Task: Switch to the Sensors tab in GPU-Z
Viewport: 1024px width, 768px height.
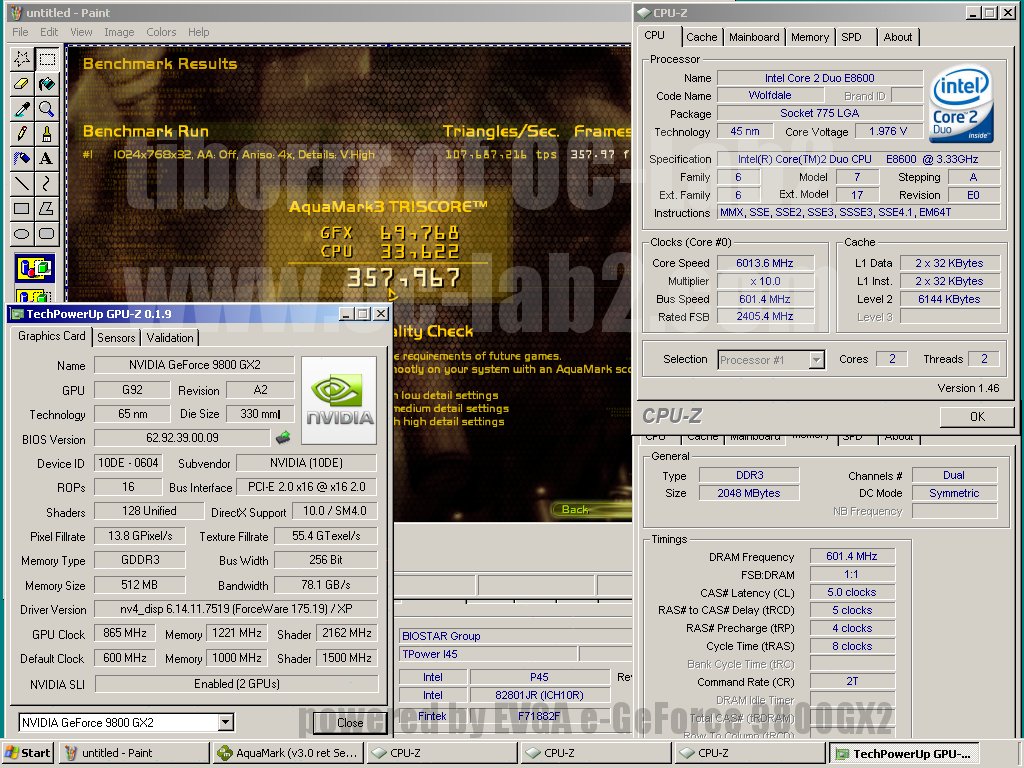Action: click(x=116, y=338)
